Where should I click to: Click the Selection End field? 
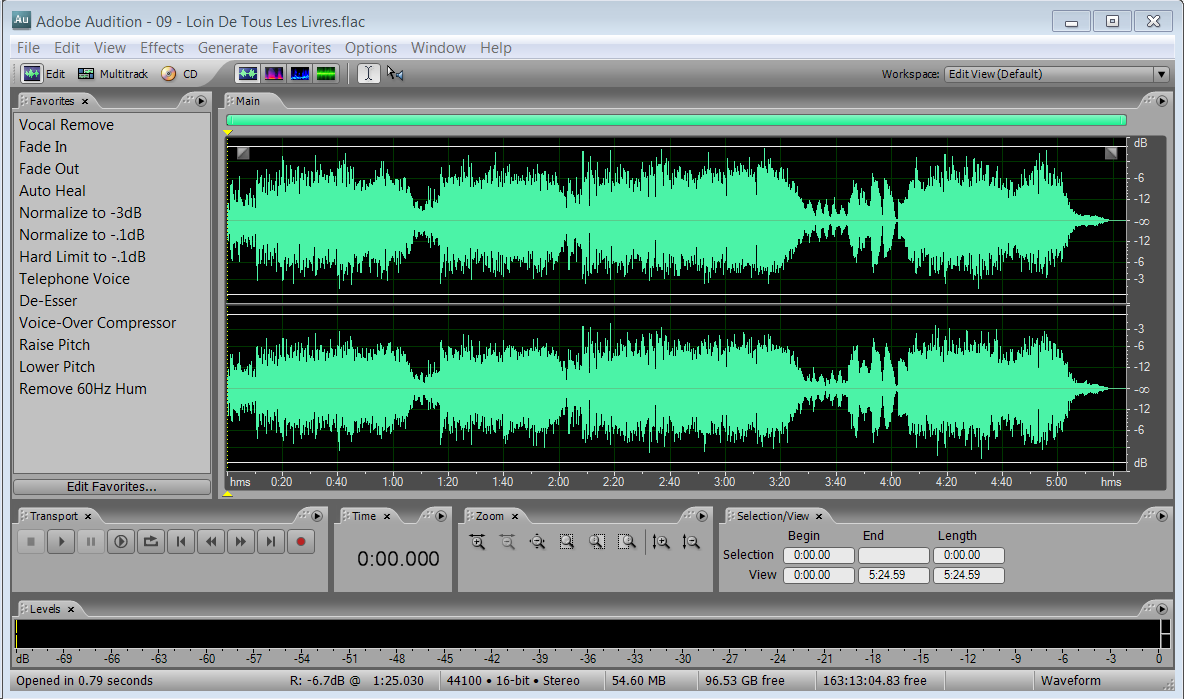click(x=894, y=556)
